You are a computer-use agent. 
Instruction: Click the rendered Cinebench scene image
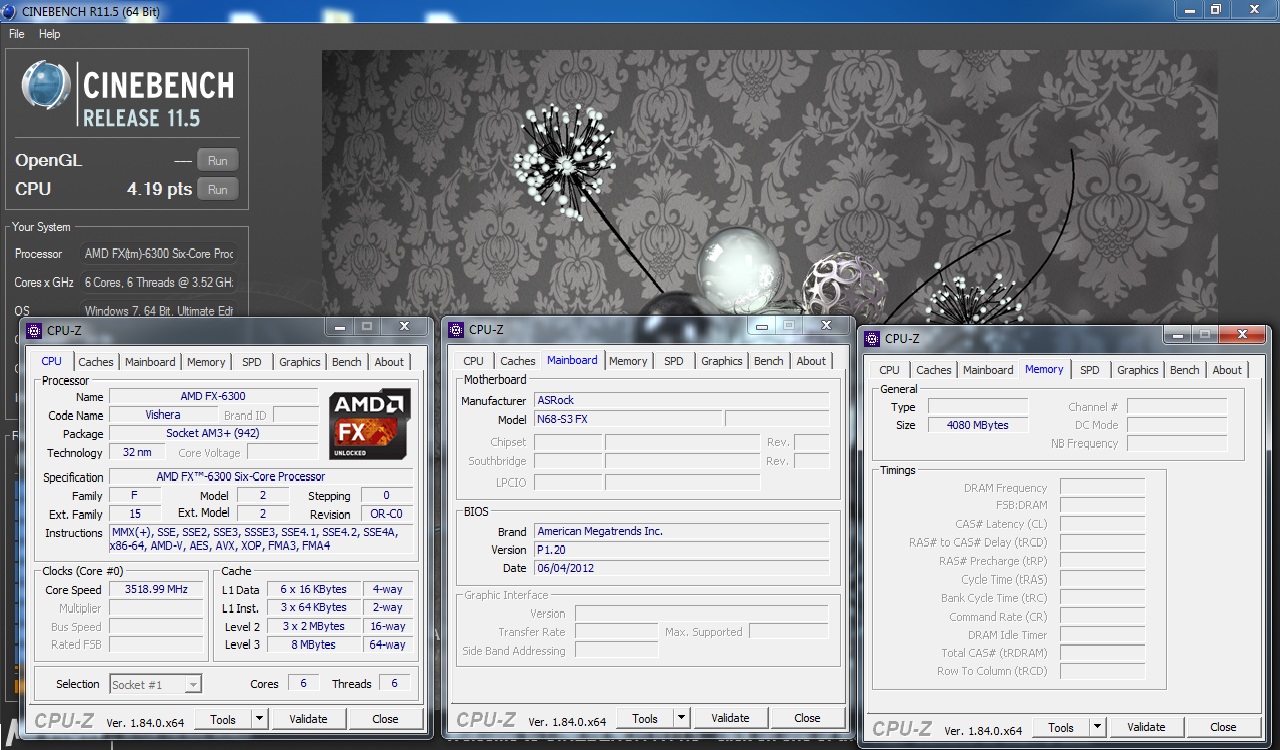pyautogui.click(x=769, y=185)
